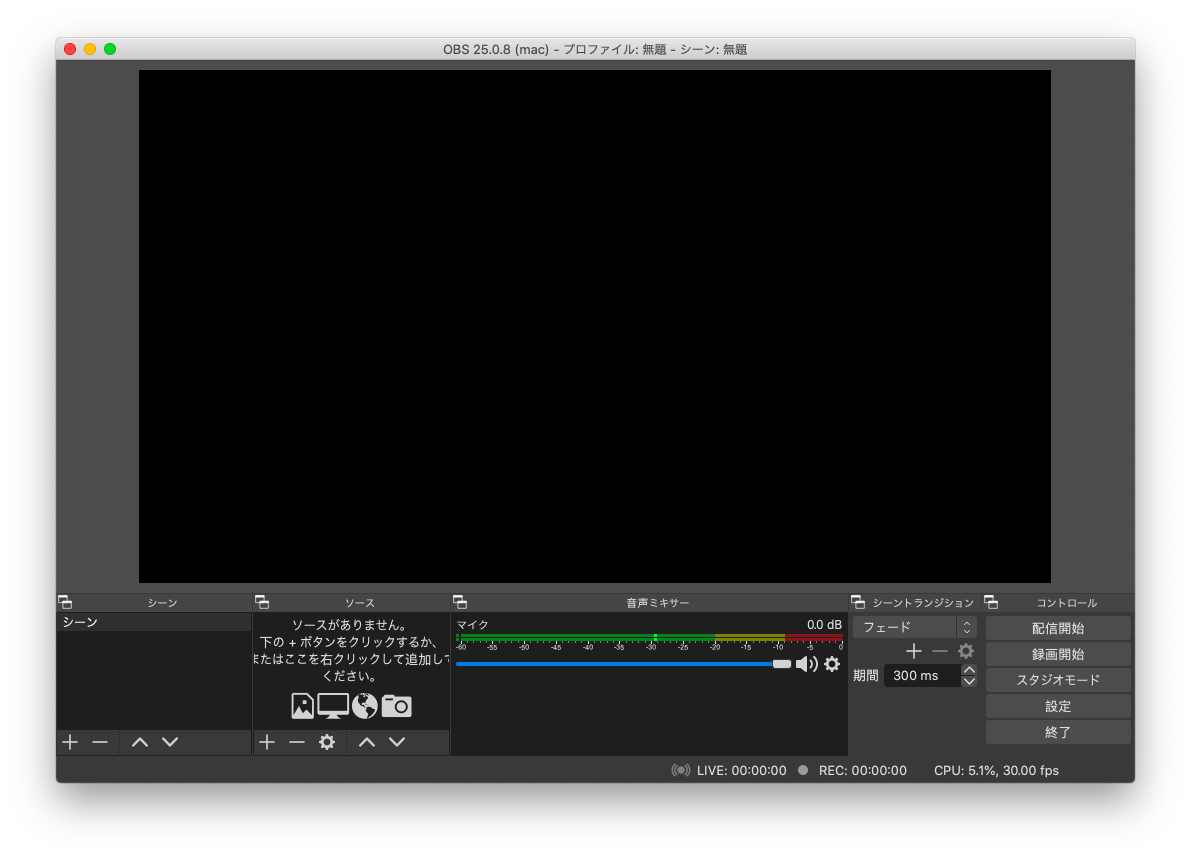Click the ソース panel title
This screenshot has height=857, width=1191.
(x=360, y=602)
